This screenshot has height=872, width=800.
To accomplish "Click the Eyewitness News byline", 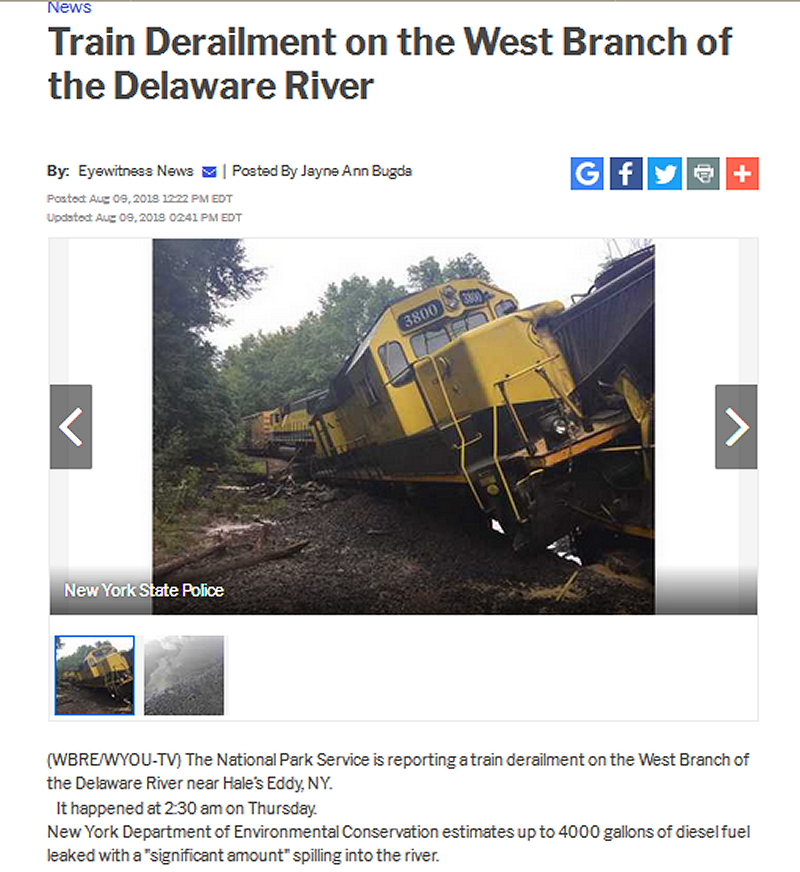I will (x=136, y=171).
